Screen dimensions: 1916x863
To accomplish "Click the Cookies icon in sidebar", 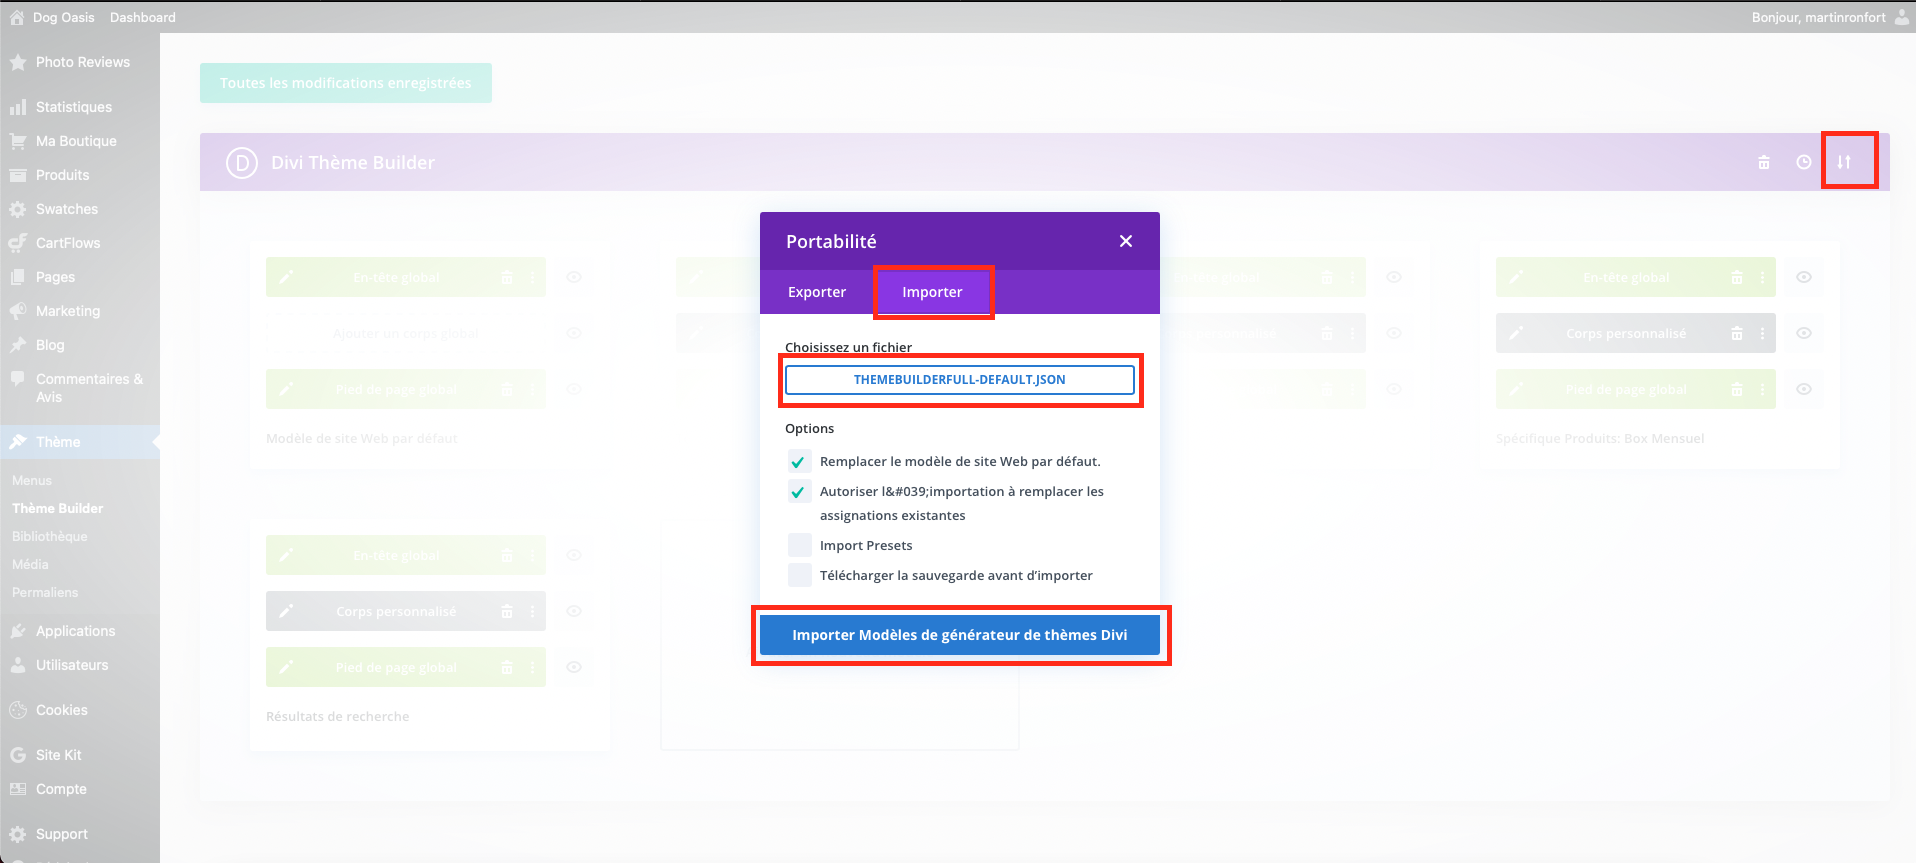I will coord(18,710).
